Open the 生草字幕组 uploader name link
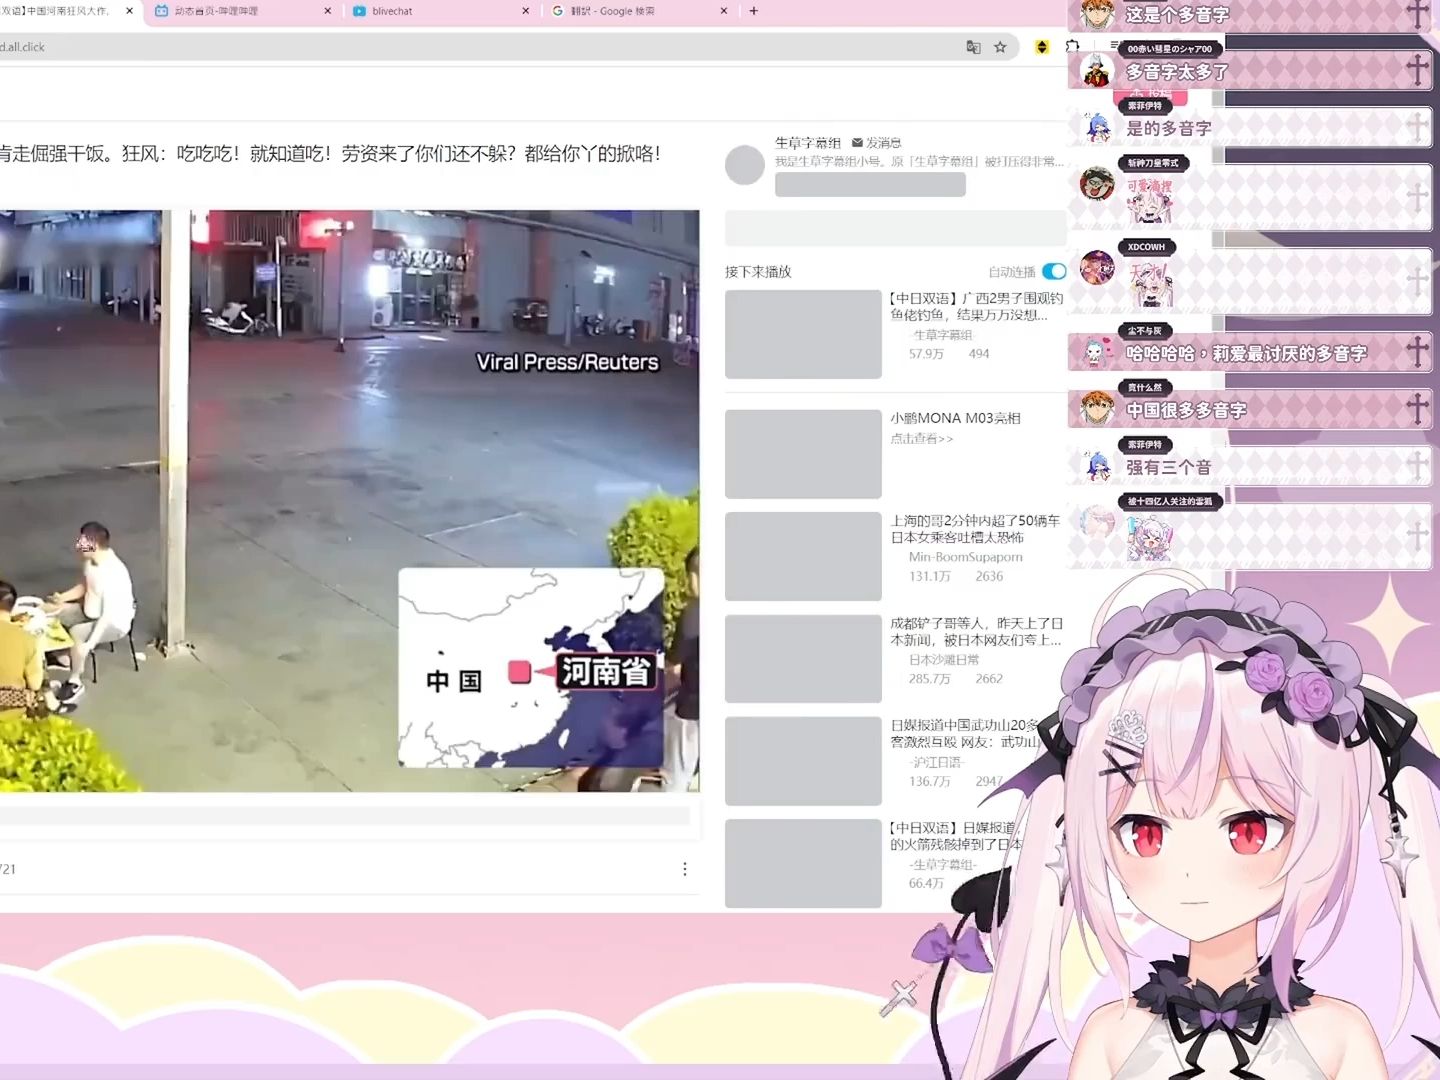Screen dimensions: 1440x1080 [808, 143]
